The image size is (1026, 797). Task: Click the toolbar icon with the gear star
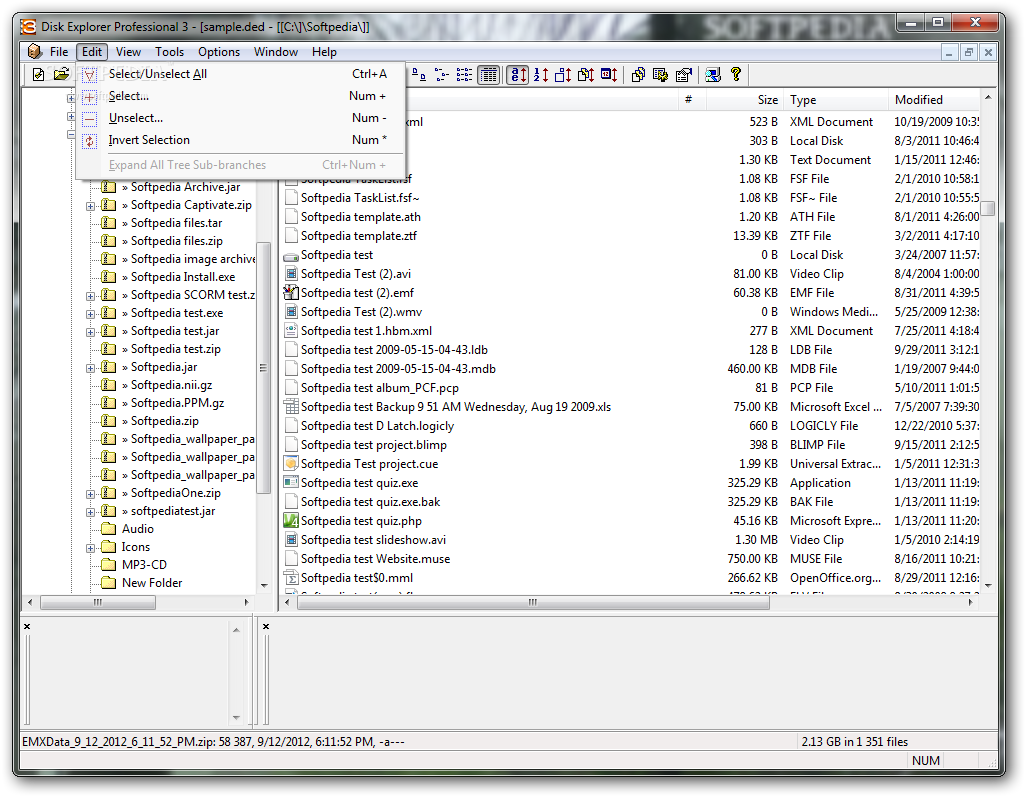661,75
